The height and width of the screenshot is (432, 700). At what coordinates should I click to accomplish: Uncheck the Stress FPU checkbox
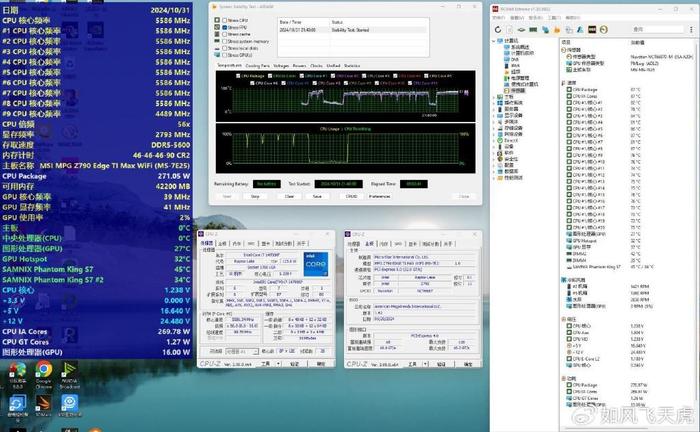point(225,27)
